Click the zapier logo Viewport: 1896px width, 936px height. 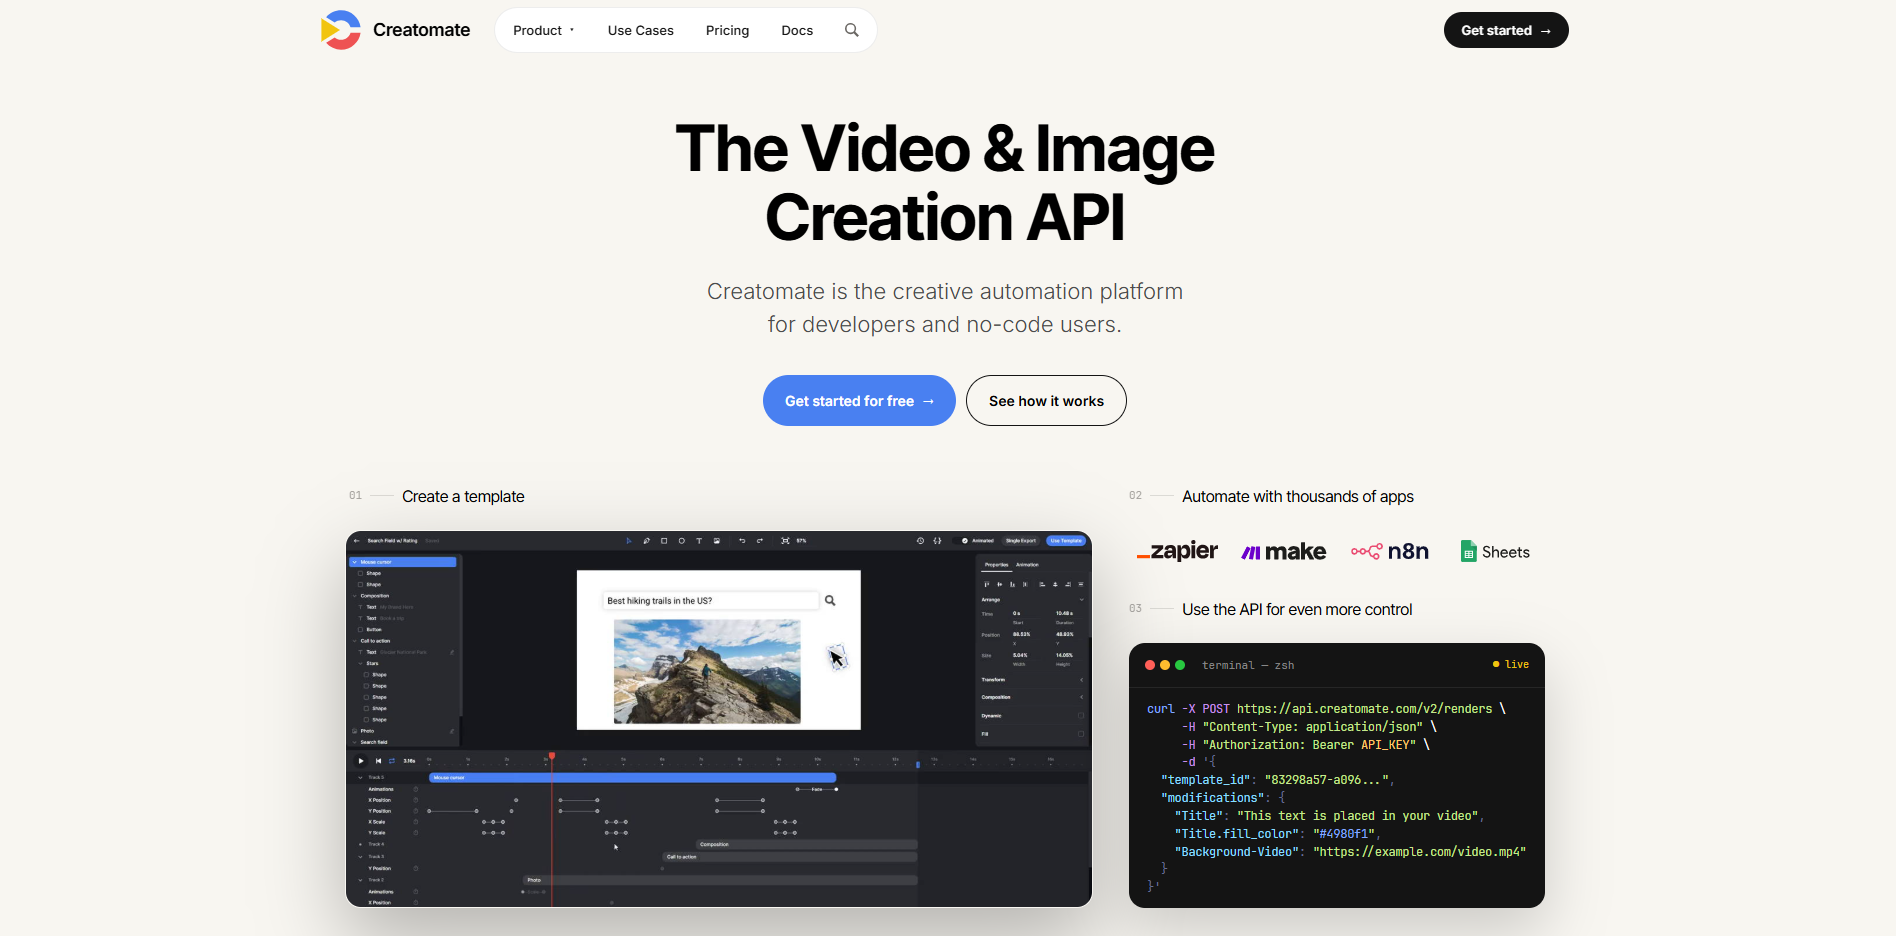tap(1178, 551)
